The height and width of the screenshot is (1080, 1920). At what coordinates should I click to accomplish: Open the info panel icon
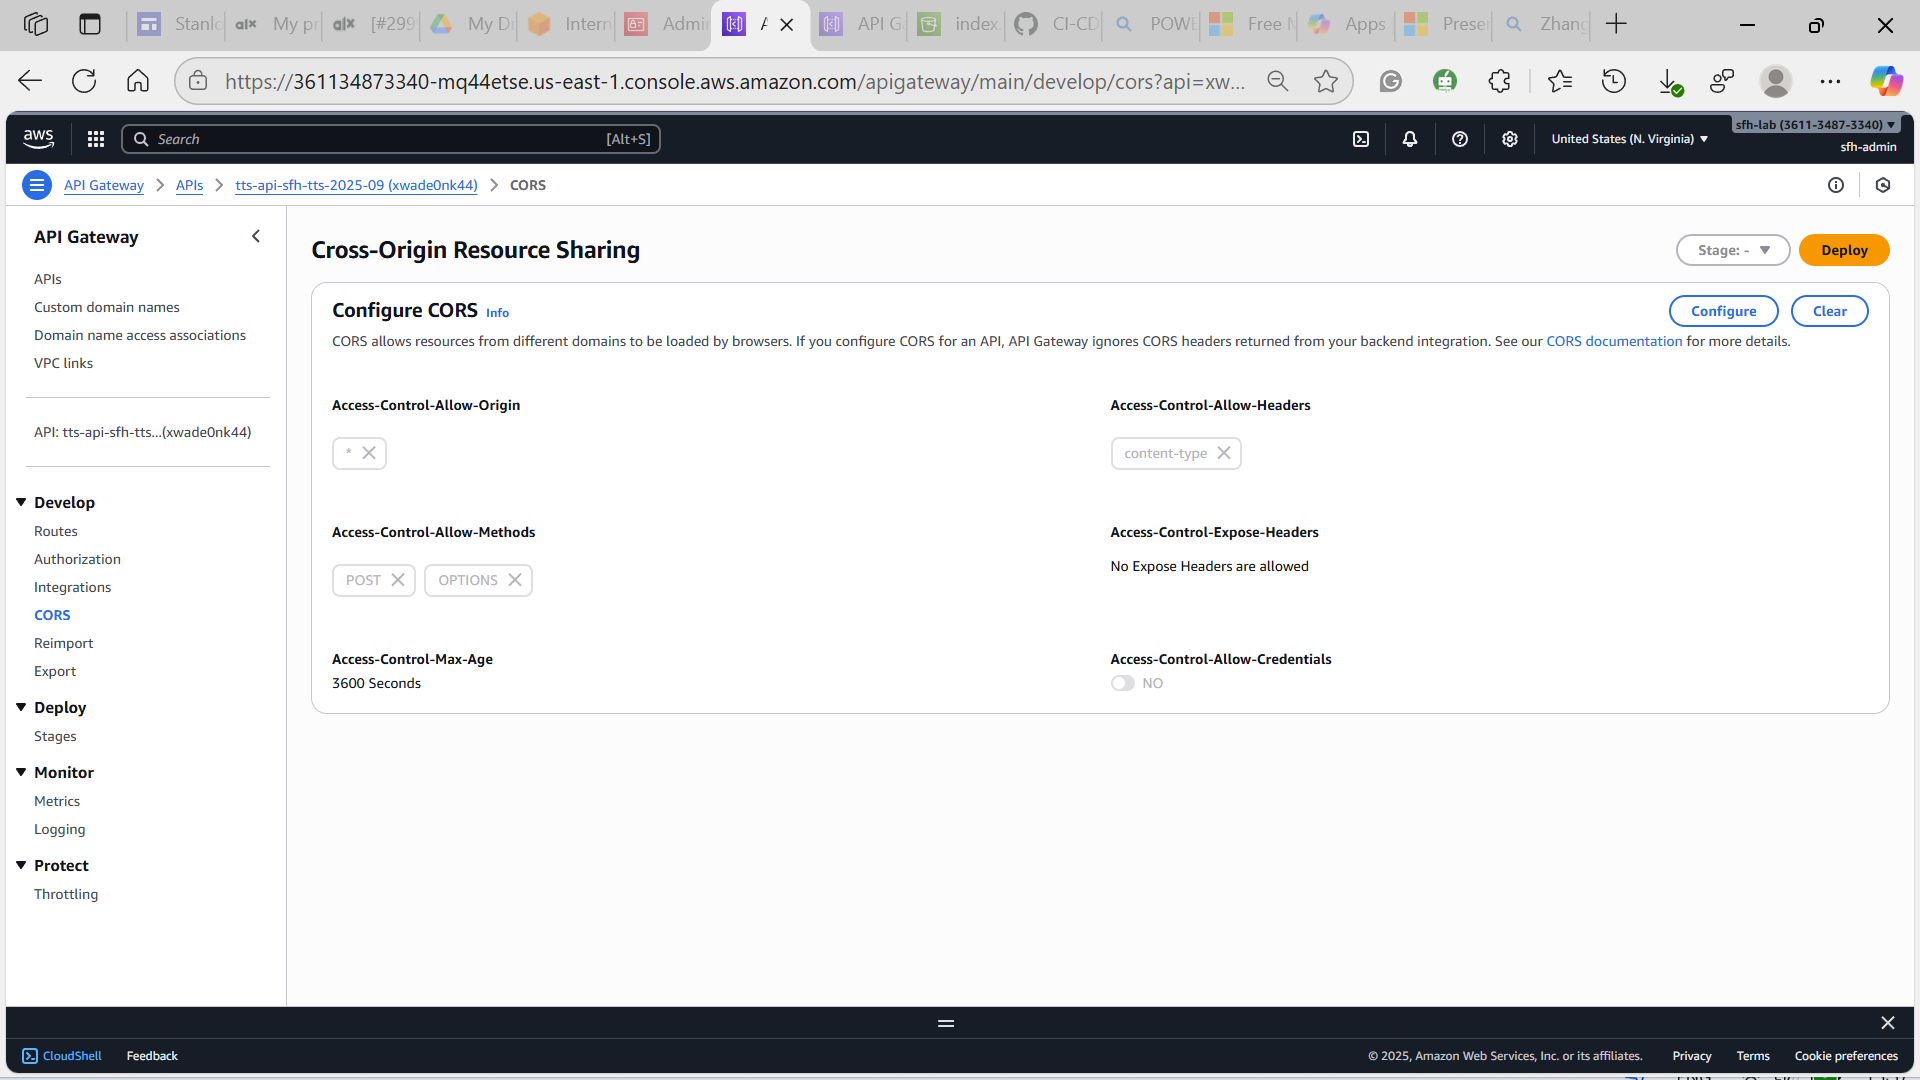[1836, 185]
